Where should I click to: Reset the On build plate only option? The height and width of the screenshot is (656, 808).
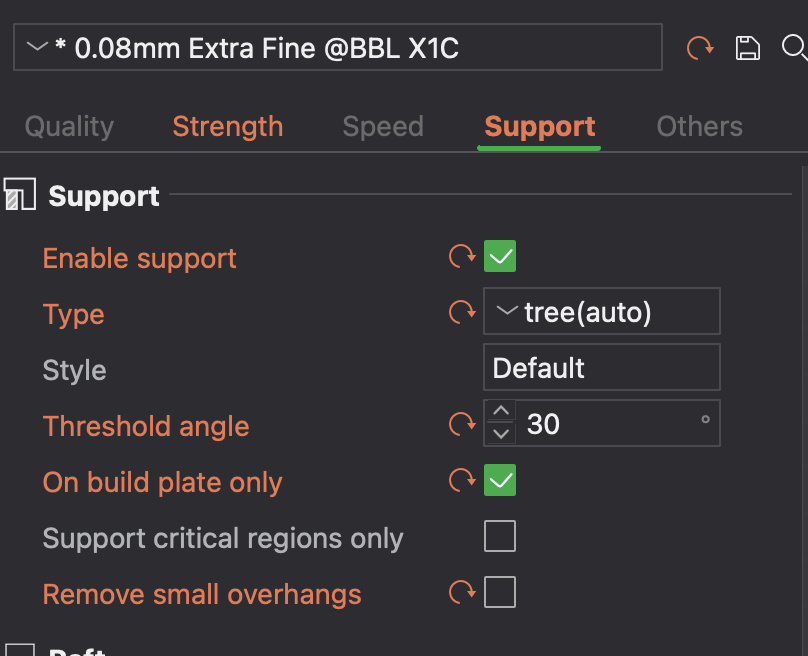460,480
